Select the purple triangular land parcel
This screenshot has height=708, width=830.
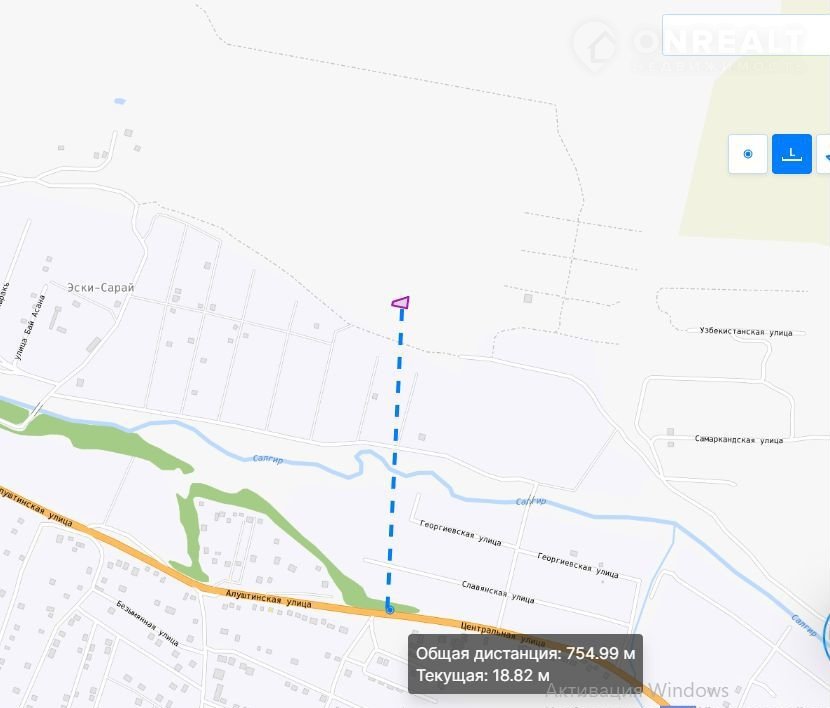pos(402,302)
